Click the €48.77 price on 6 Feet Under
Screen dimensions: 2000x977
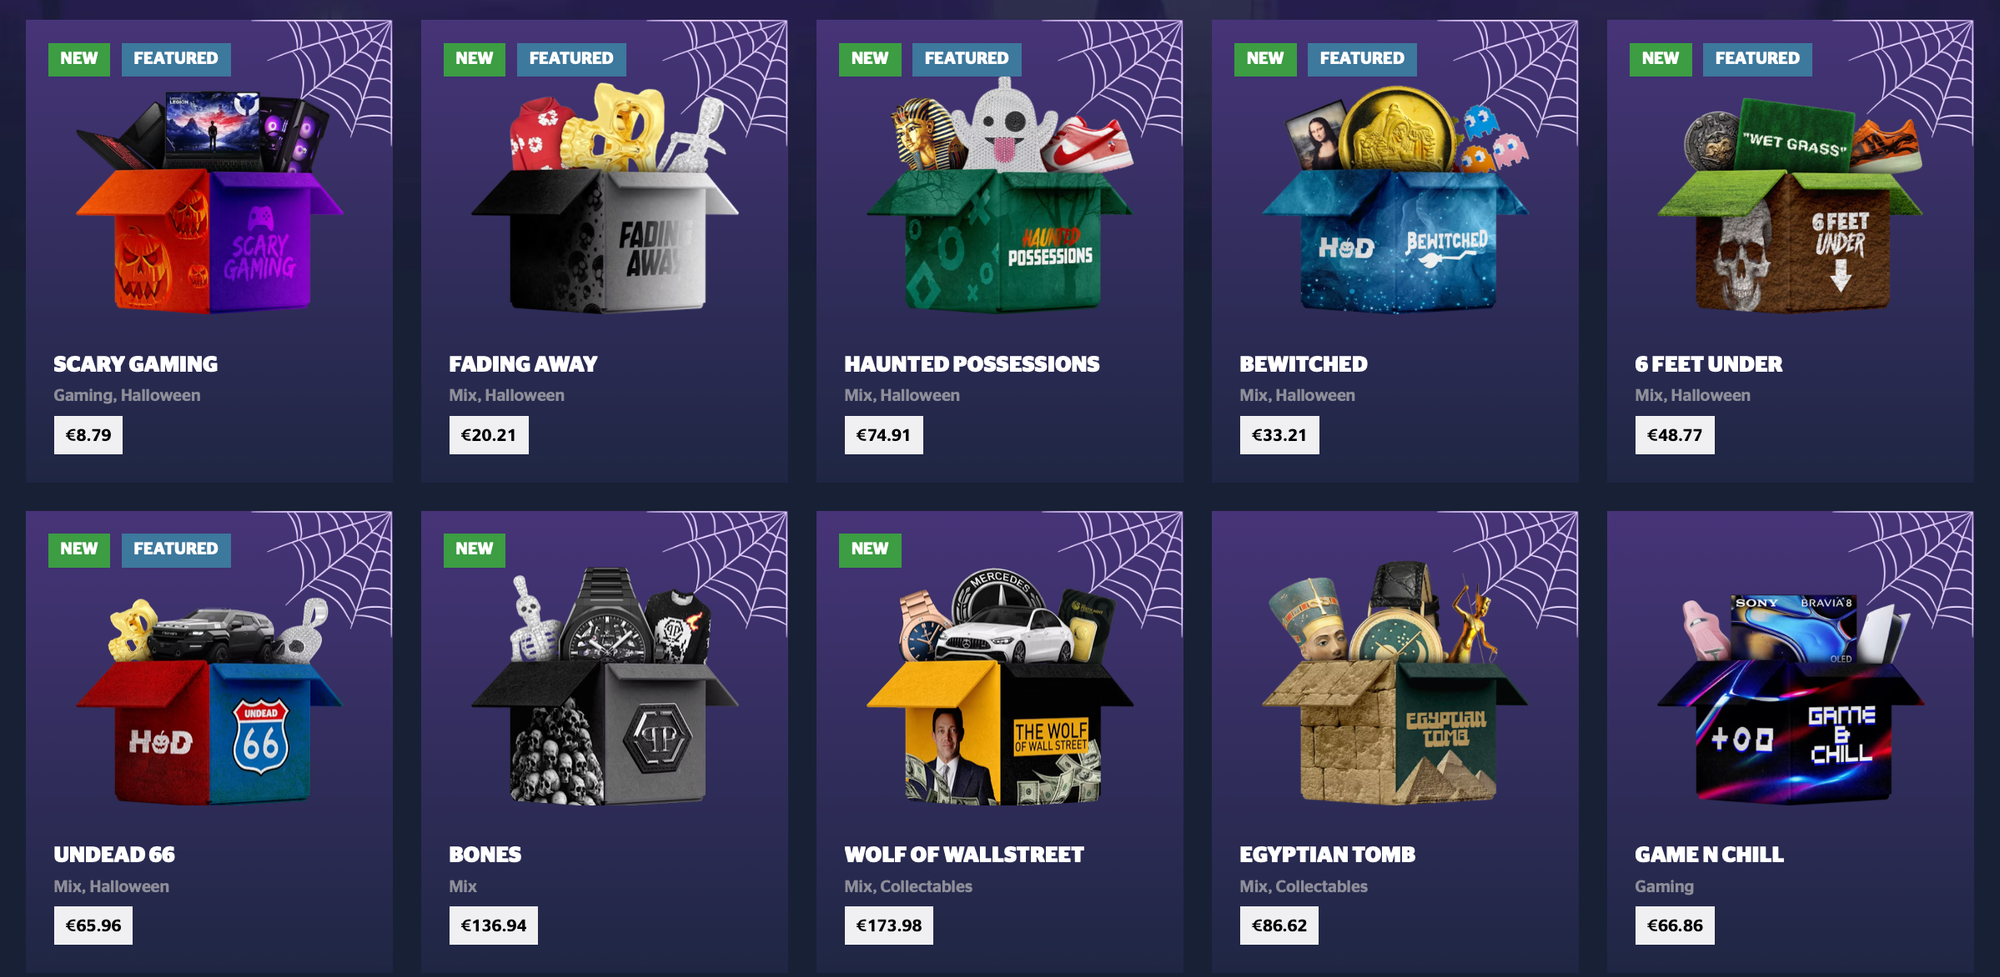(x=1675, y=435)
